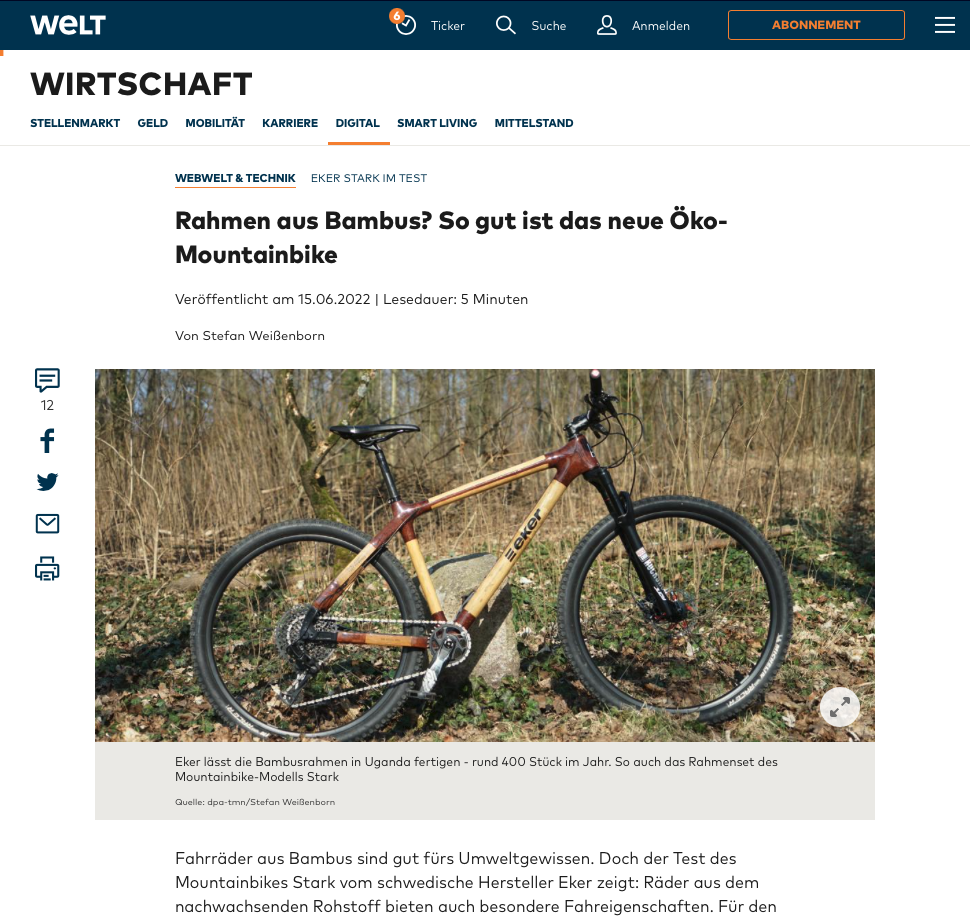Follow the WEBWELT & TECHNIK link

click(x=235, y=178)
